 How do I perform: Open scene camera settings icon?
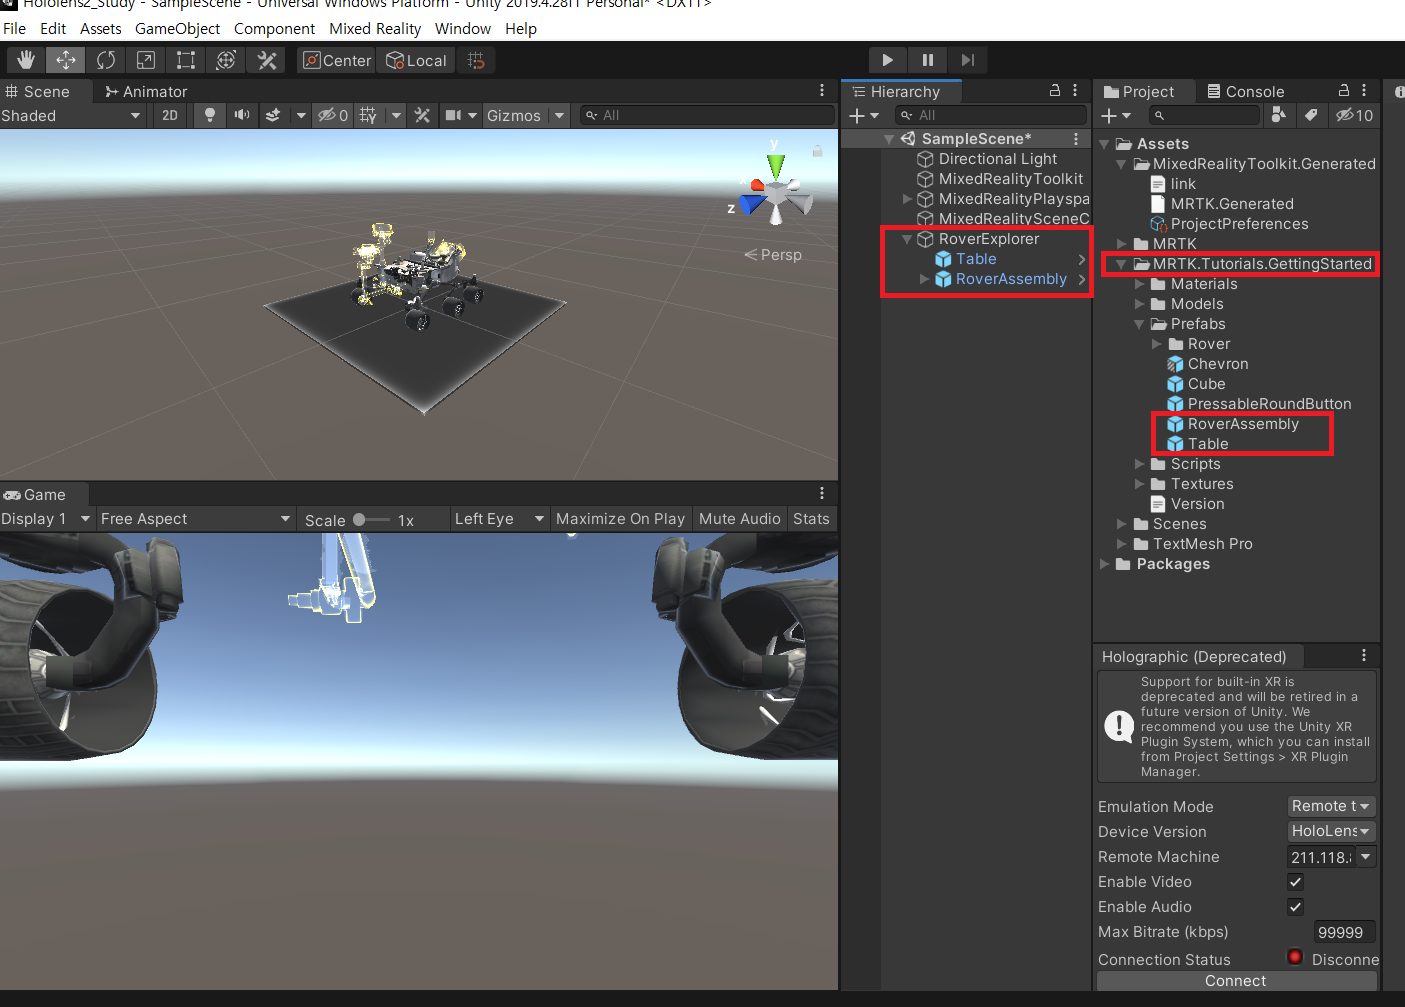(453, 115)
